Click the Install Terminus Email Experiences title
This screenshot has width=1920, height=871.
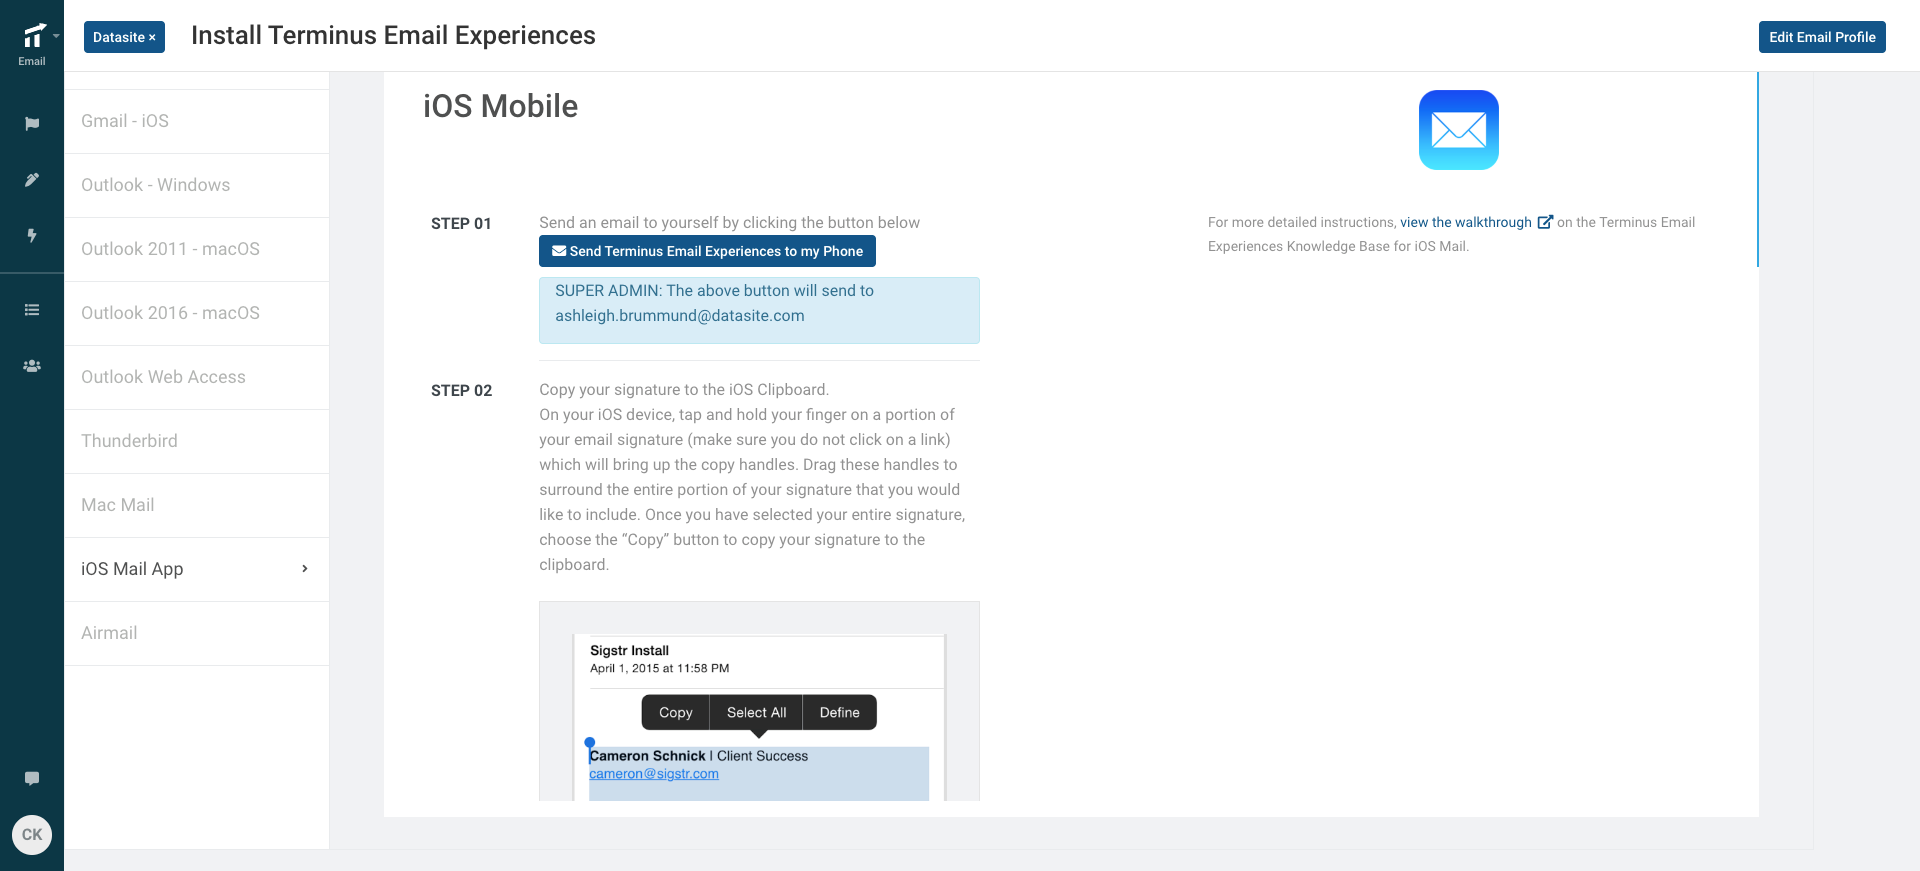pos(393,36)
